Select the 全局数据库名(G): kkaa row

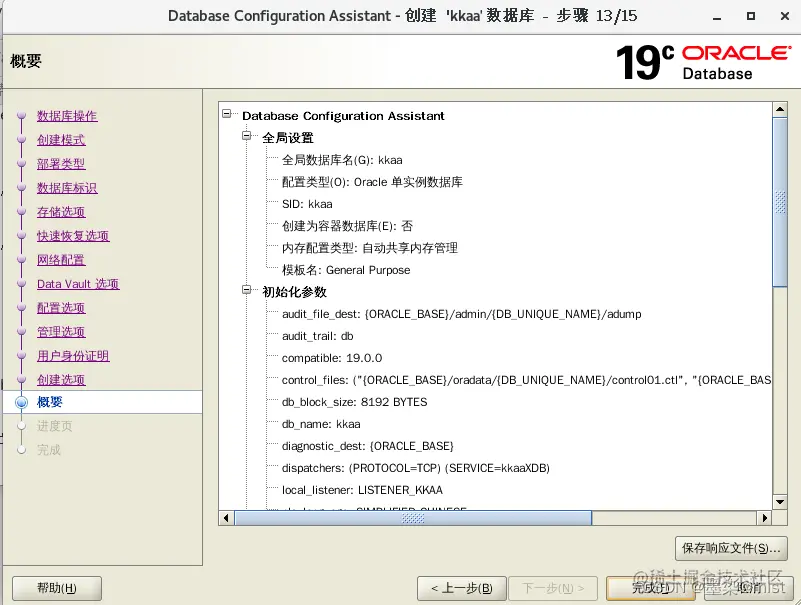[342, 160]
